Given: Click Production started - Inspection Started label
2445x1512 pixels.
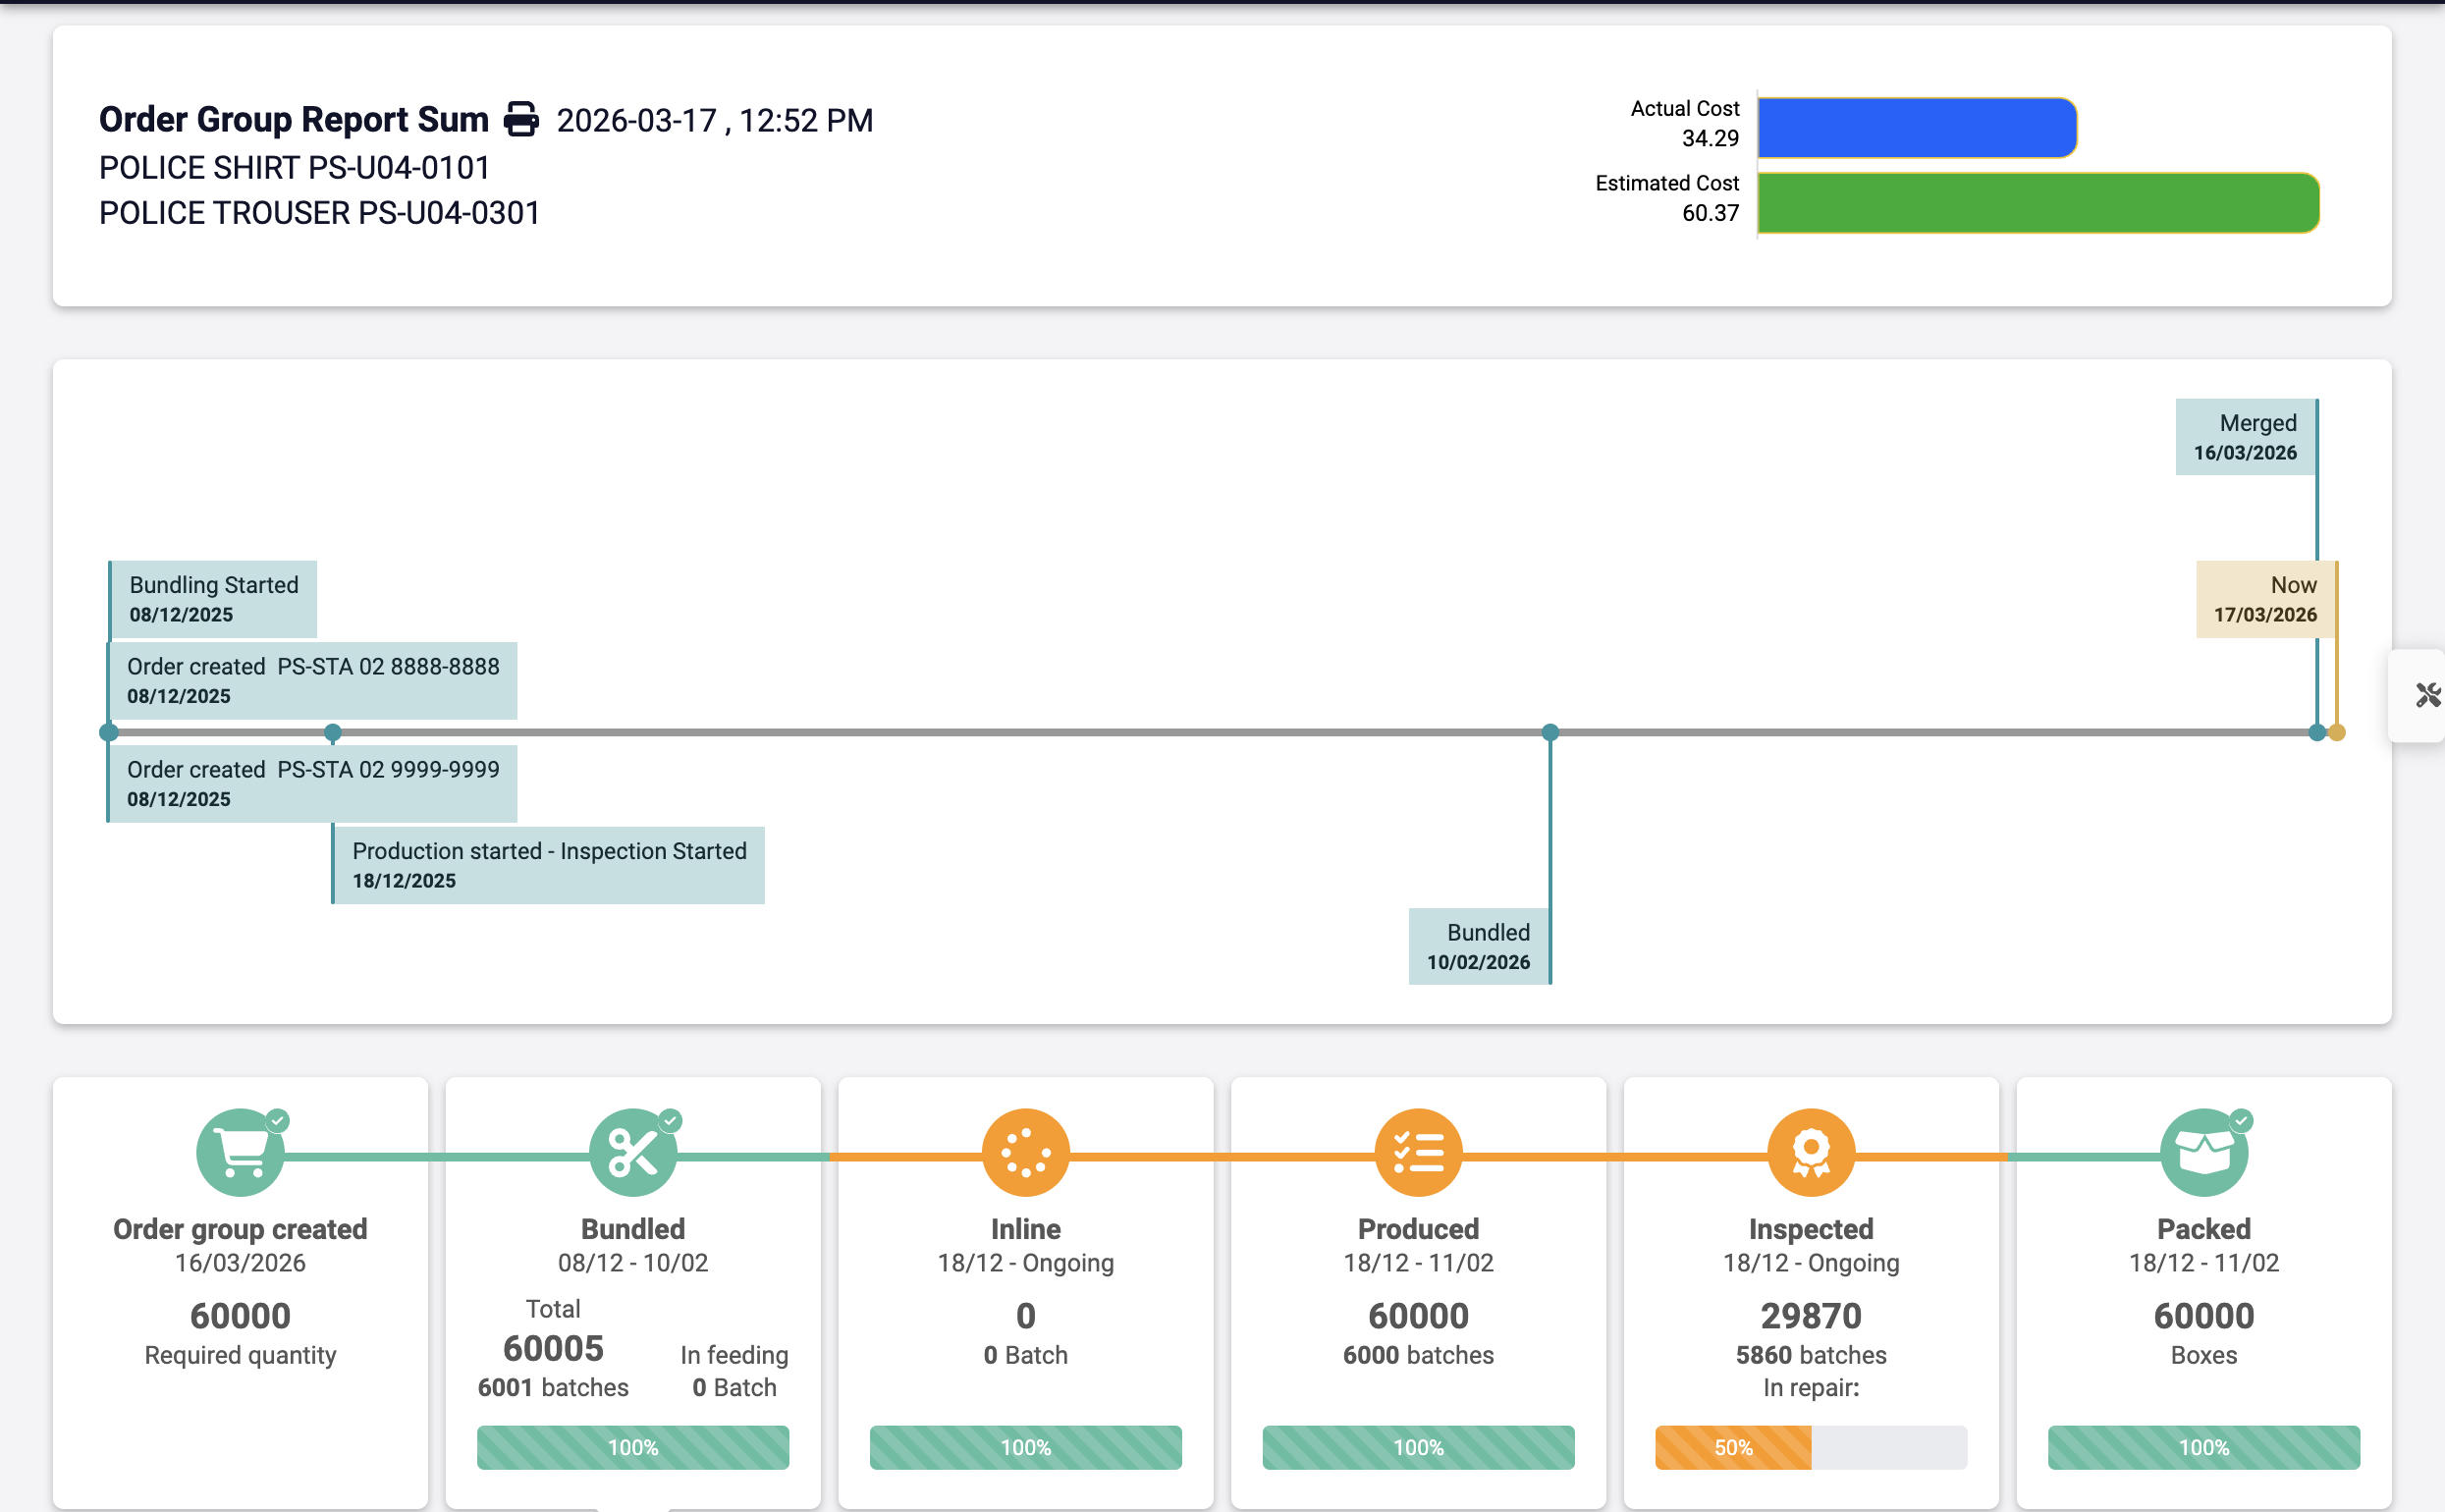Looking at the screenshot, I should pyautogui.click(x=548, y=865).
